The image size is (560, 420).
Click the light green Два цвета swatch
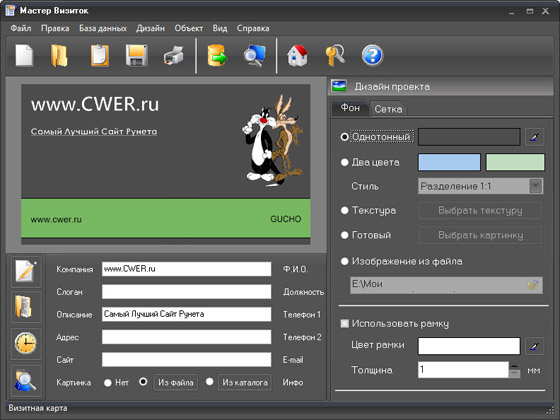pos(515,162)
